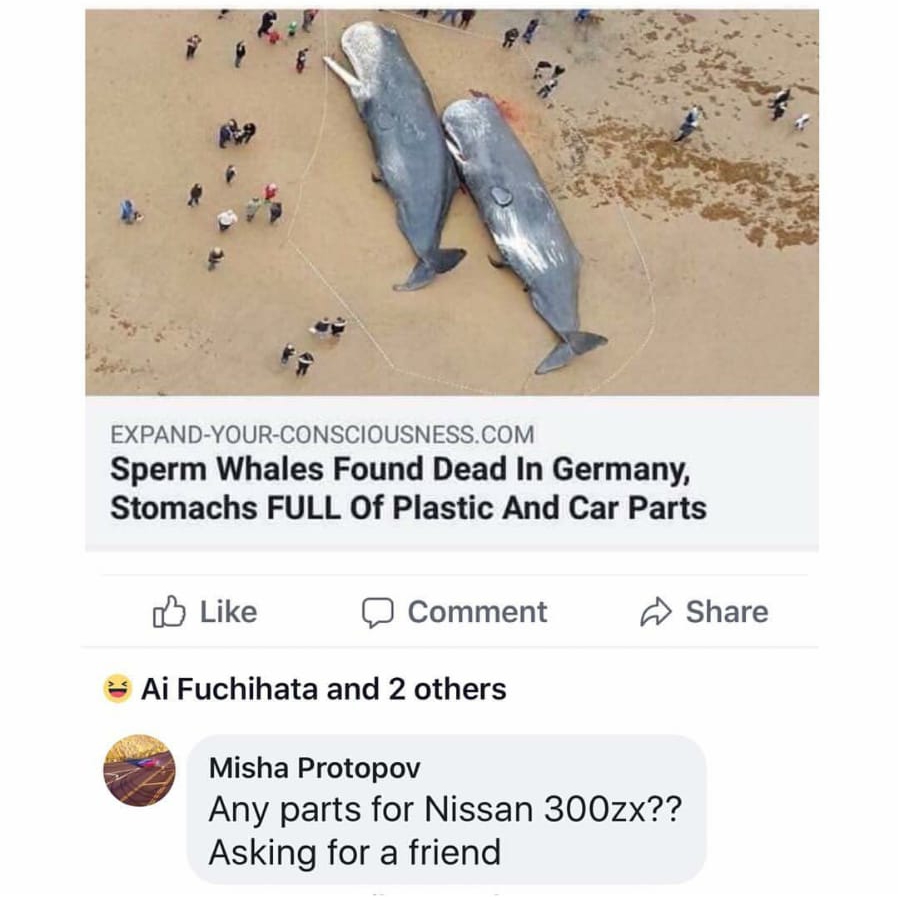Open the Misha Protopov name link
Image resolution: width=898 pixels, height=897 pixels.
coord(314,768)
